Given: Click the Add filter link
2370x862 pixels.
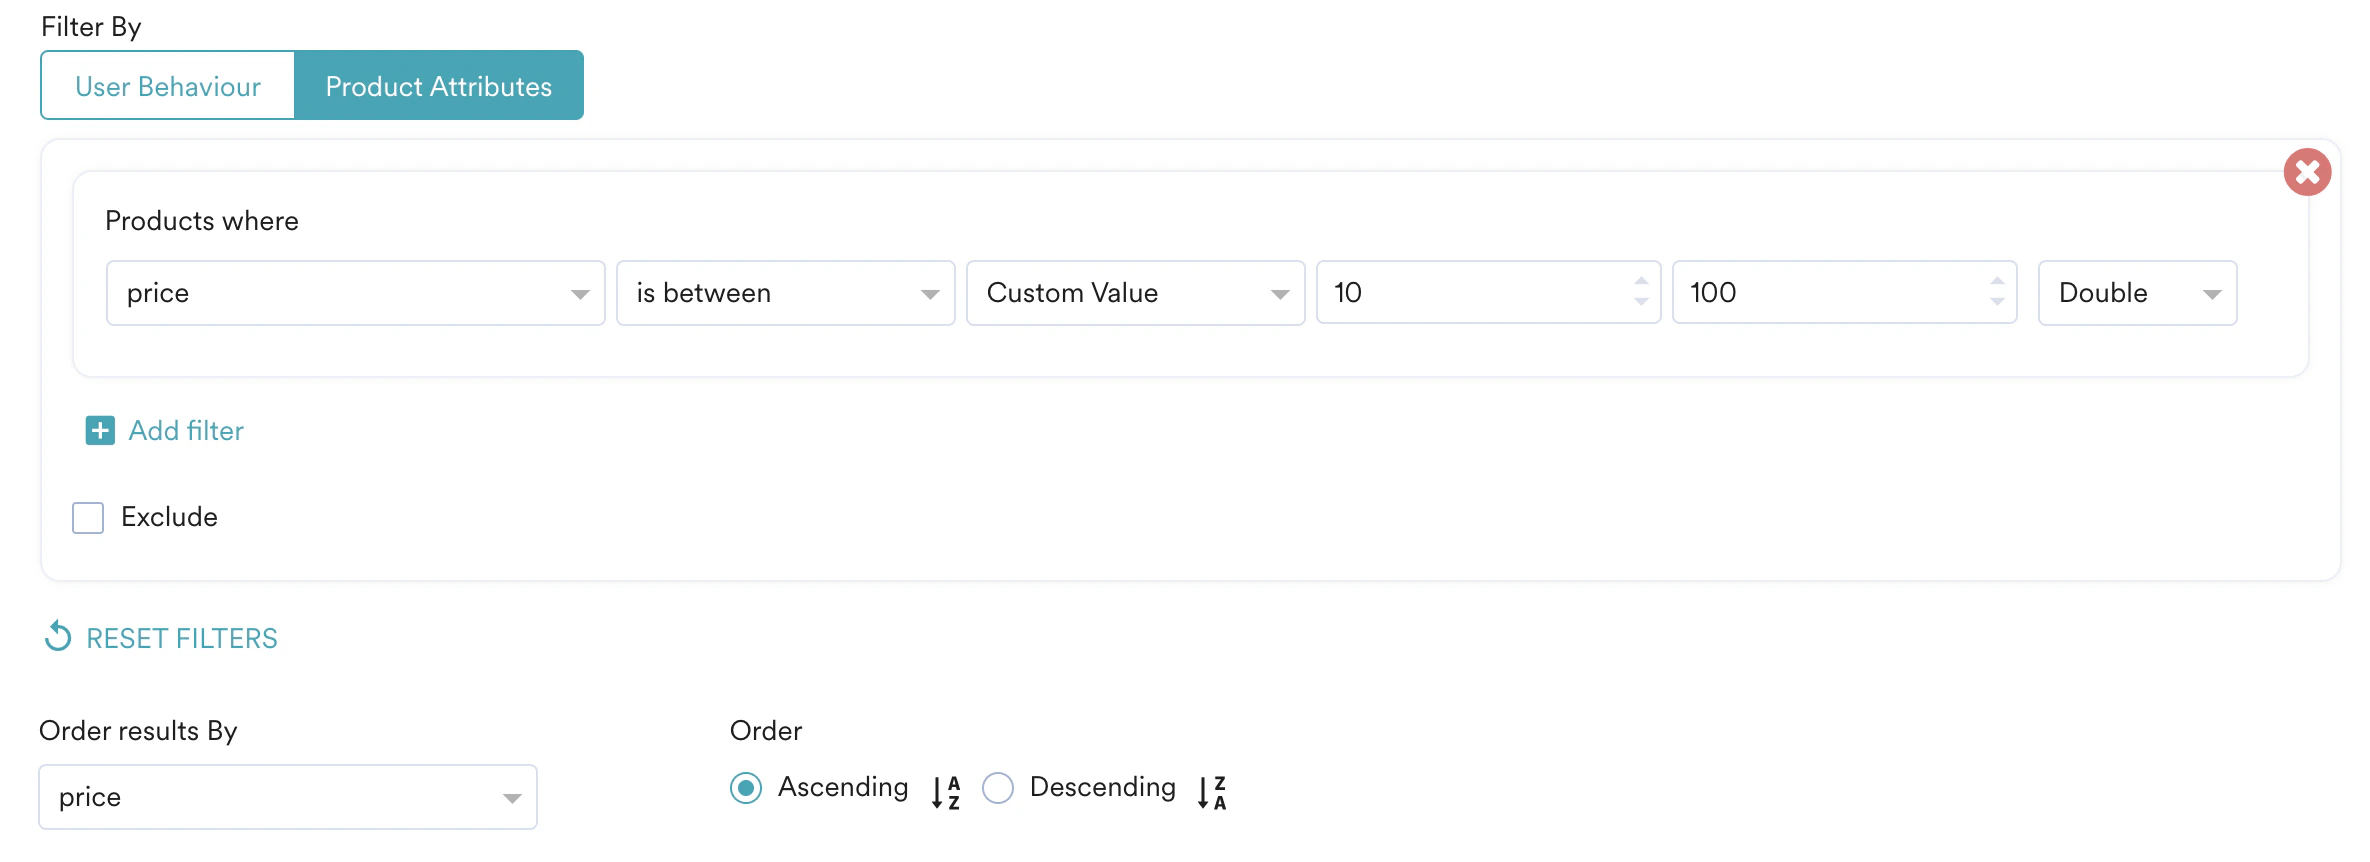Looking at the screenshot, I should (186, 431).
